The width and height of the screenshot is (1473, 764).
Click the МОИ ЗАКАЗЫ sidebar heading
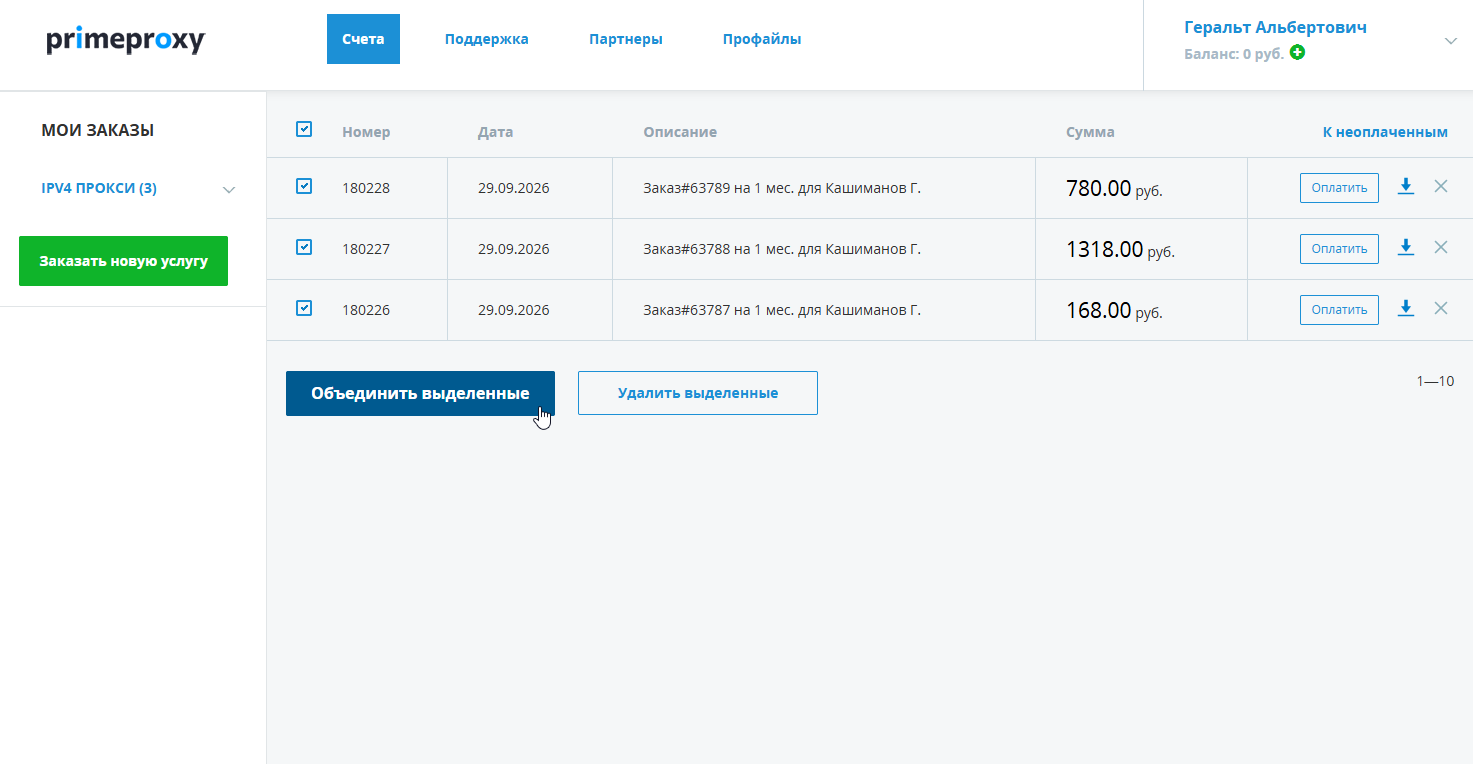tap(98, 130)
